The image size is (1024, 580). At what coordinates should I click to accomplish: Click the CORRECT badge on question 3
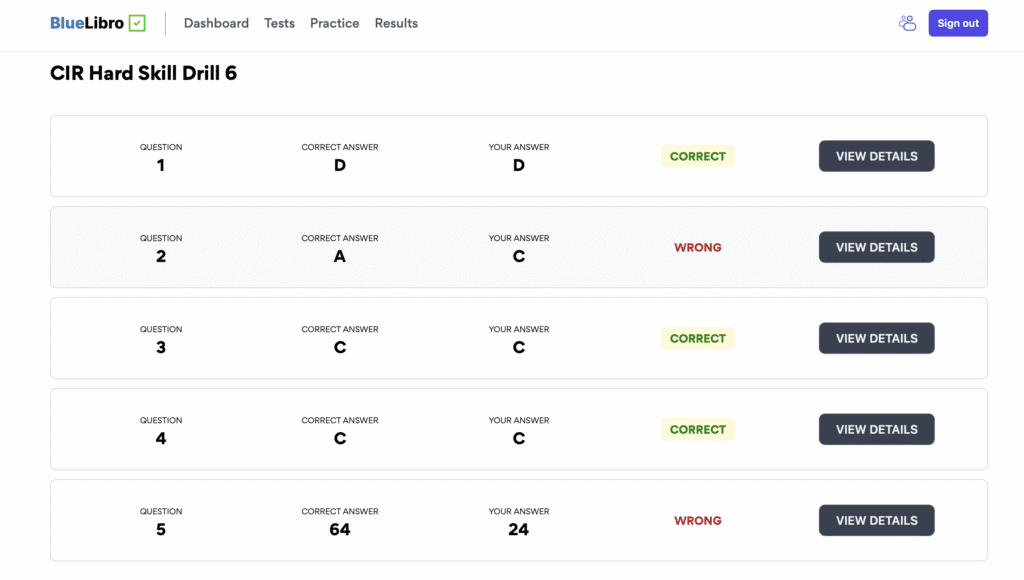point(697,338)
